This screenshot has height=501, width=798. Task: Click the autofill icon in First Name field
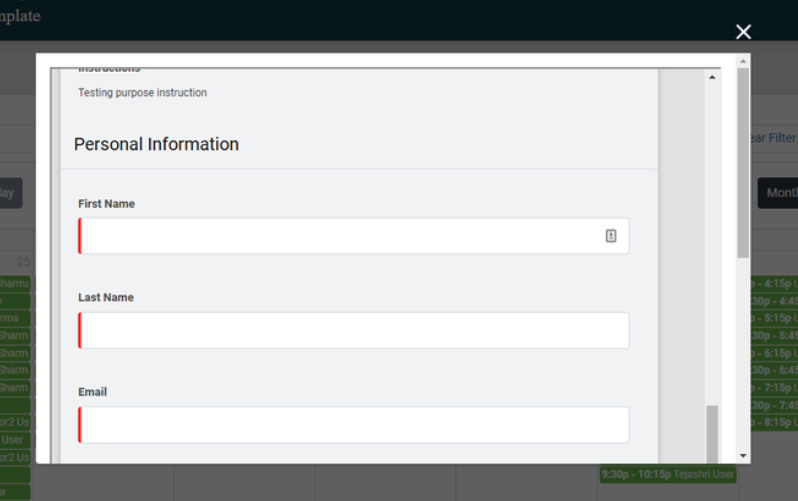click(611, 236)
